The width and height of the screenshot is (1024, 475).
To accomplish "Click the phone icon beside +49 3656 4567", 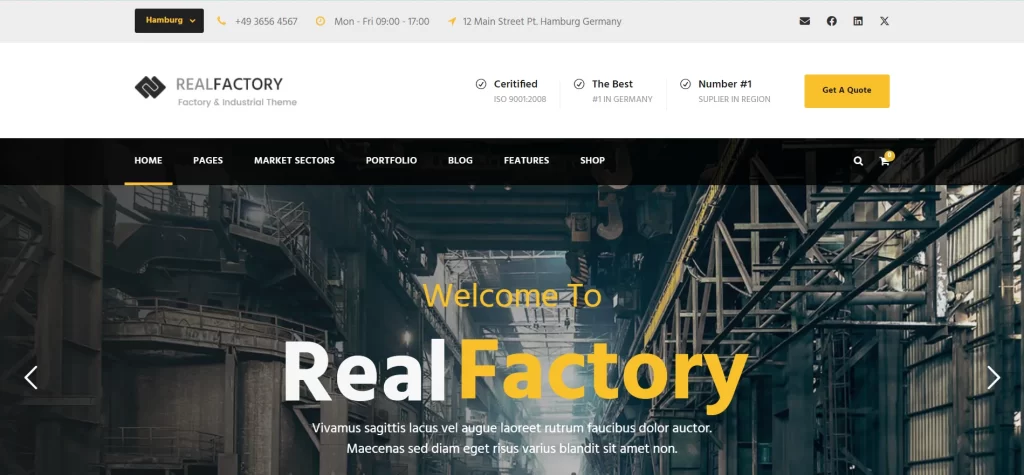I will tap(221, 21).
